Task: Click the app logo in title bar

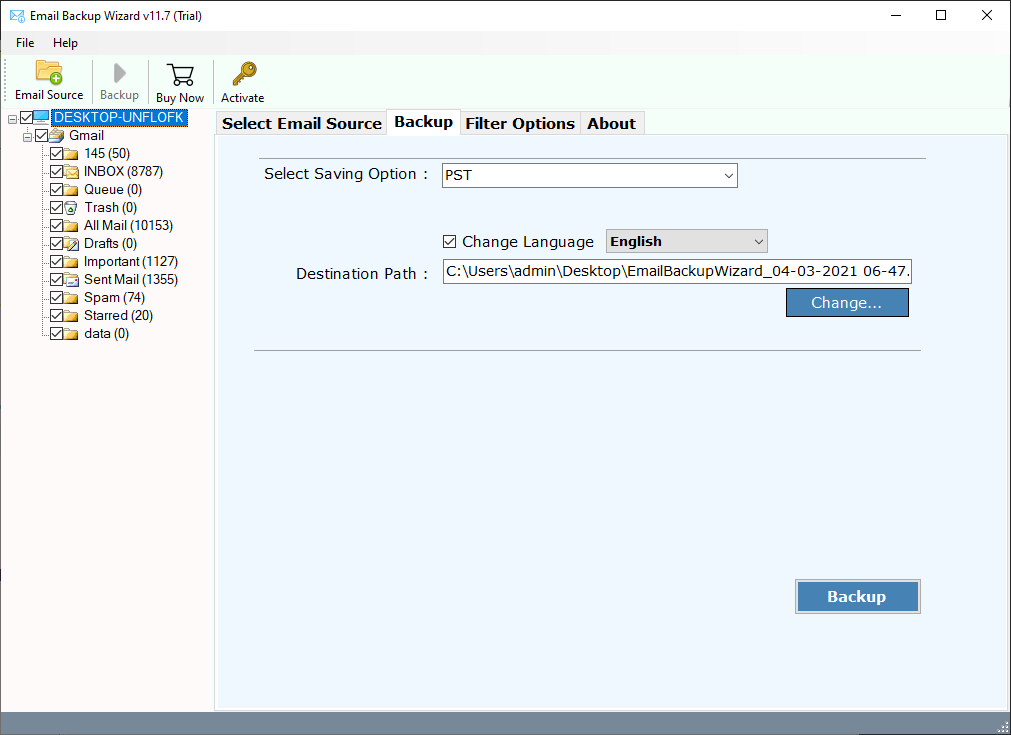Action: point(17,15)
